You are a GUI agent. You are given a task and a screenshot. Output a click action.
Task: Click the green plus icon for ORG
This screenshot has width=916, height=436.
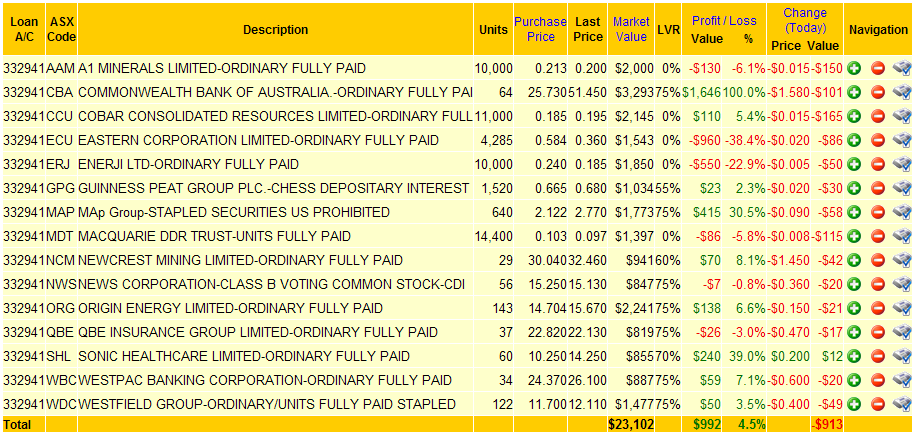tap(854, 308)
